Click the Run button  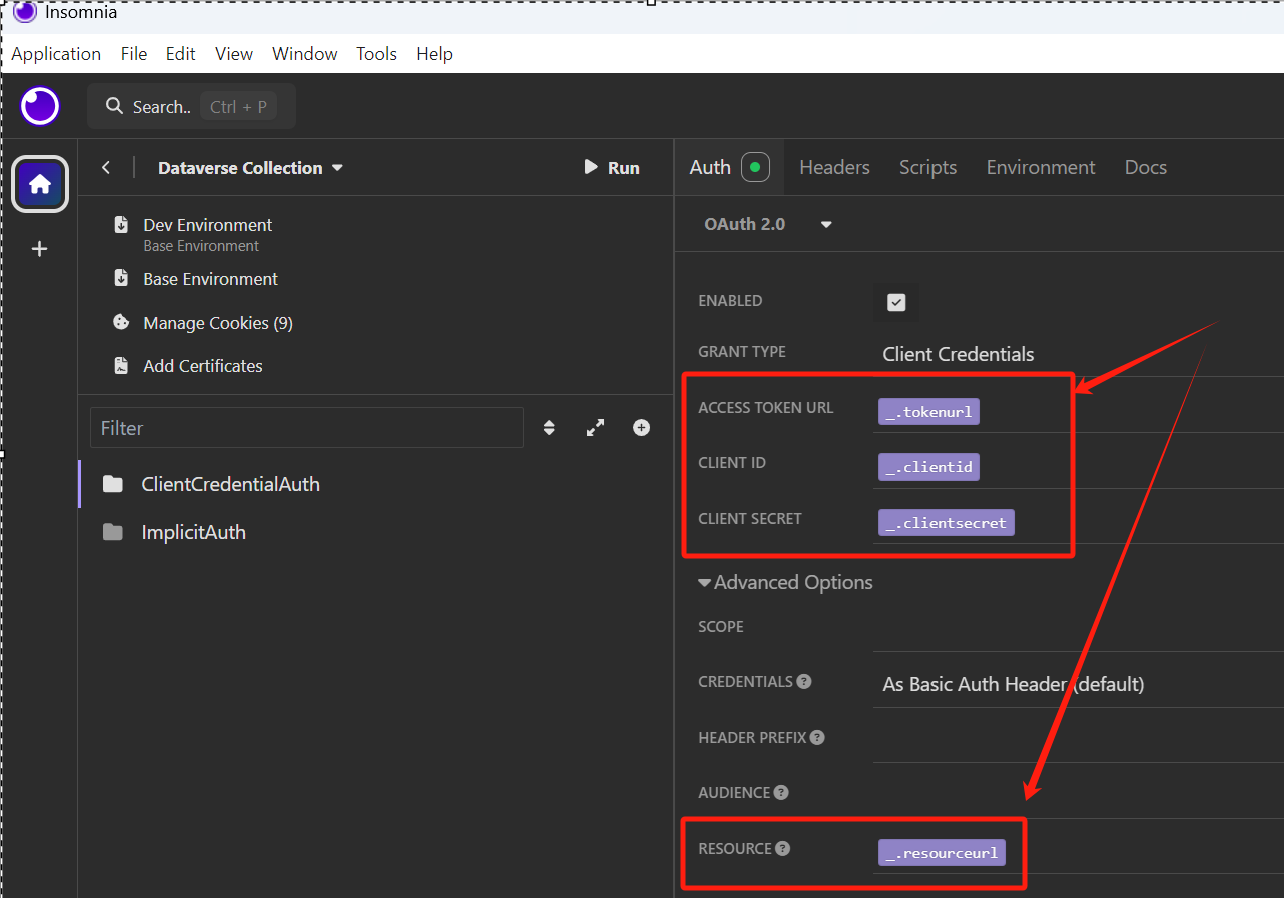(x=612, y=168)
